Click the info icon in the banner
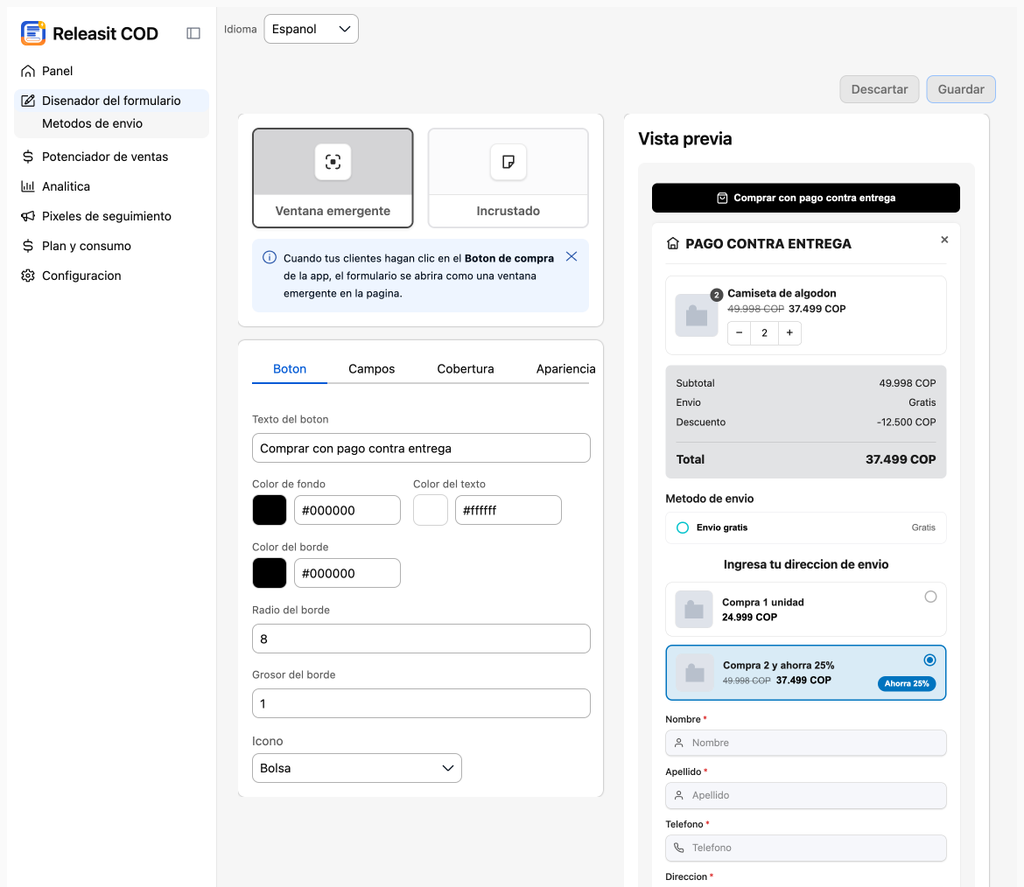The width and height of the screenshot is (1024, 887). coord(269,257)
